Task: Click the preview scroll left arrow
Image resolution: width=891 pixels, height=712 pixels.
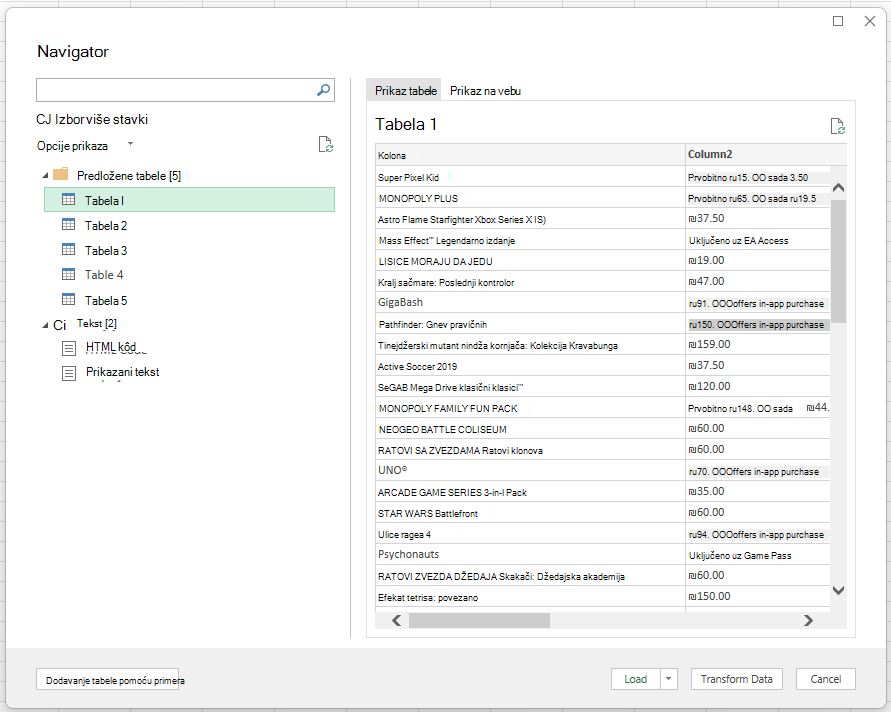Action: (x=397, y=621)
